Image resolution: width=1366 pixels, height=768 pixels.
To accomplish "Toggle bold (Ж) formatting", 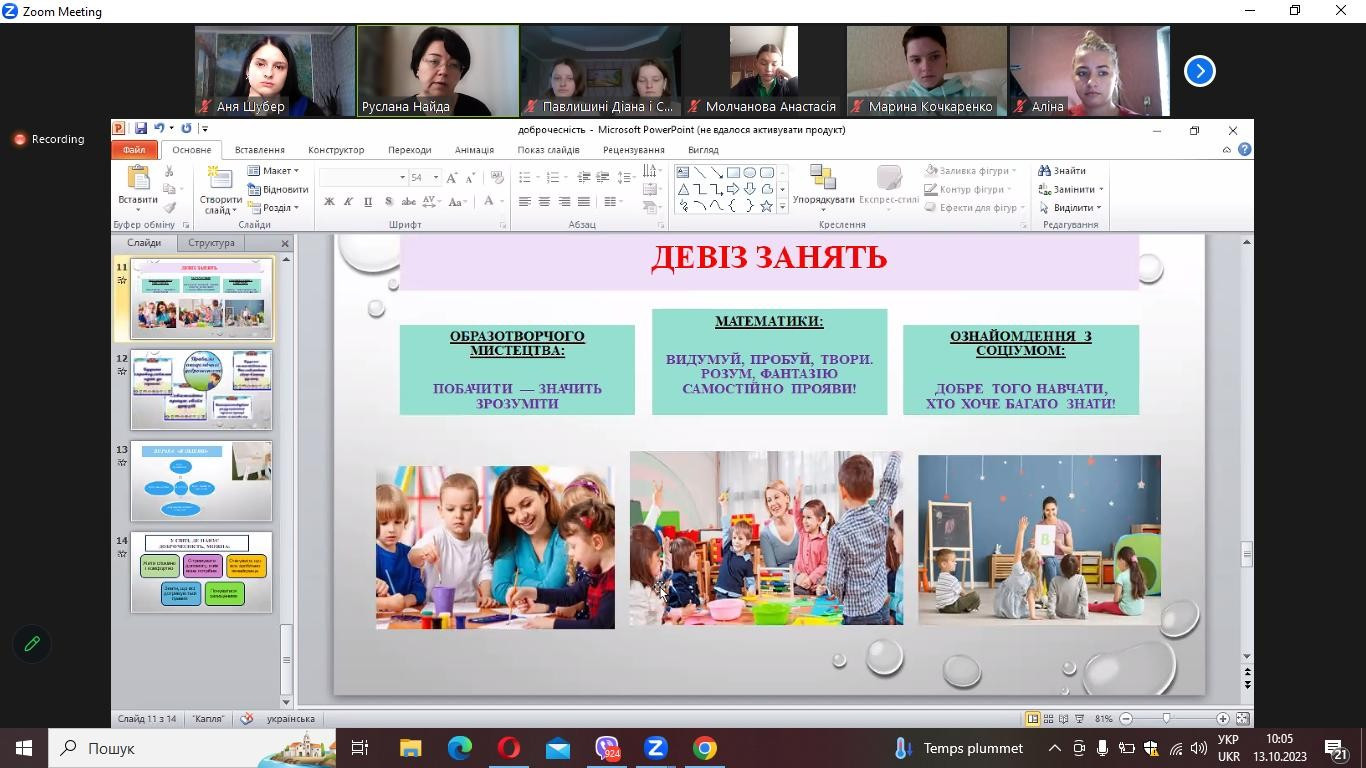I will [x=329, y=202].
